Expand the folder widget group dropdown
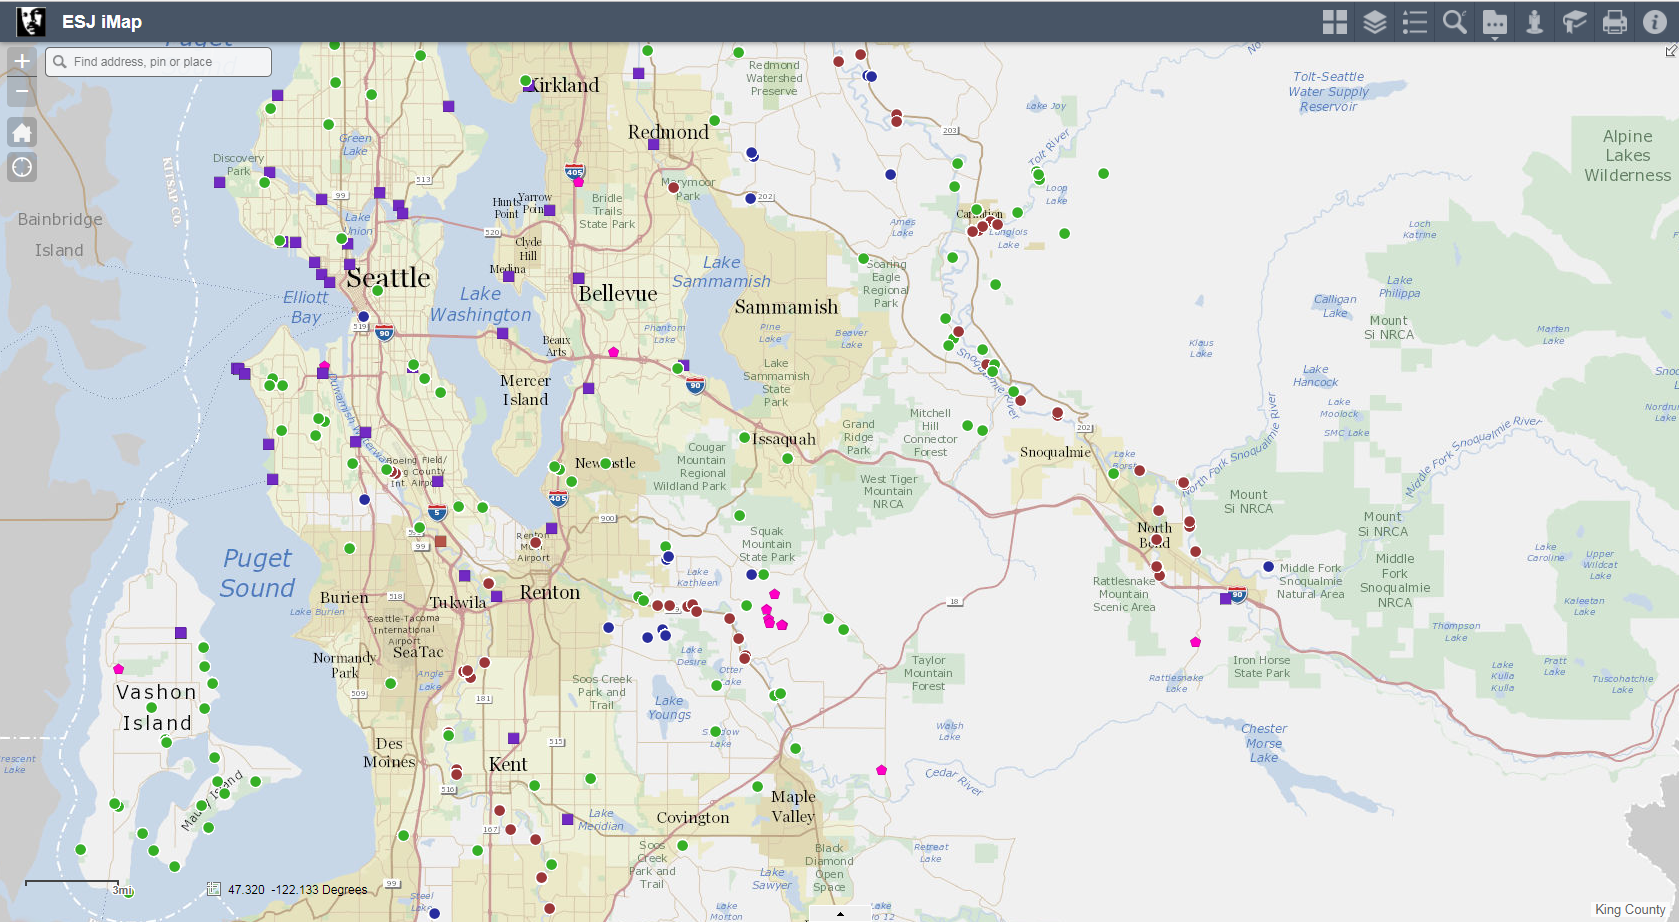1679x922 pixels. pyautogui.click(x=1494, y=23)
